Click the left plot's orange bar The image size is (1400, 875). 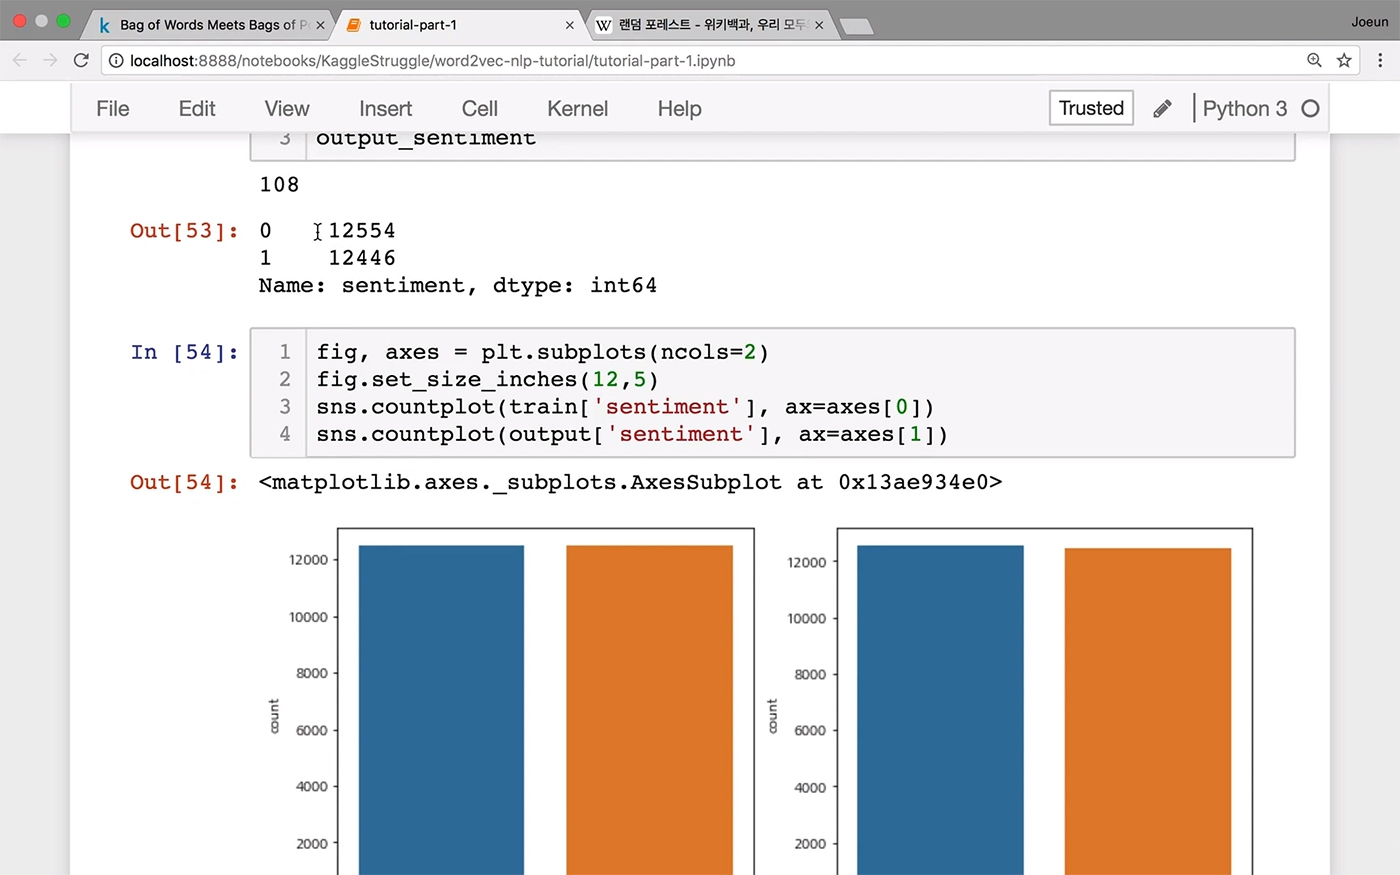pos(649,710)
